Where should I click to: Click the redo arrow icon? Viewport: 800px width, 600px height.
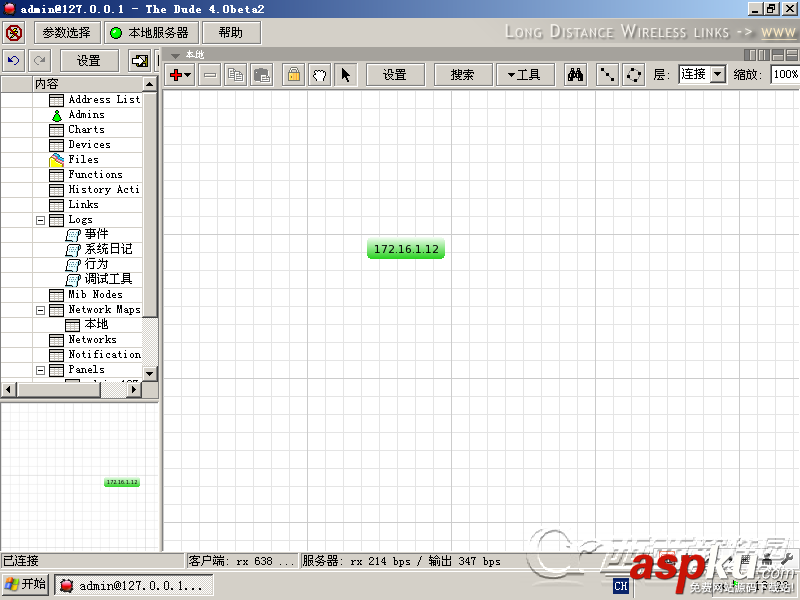(x=39, y=61)
